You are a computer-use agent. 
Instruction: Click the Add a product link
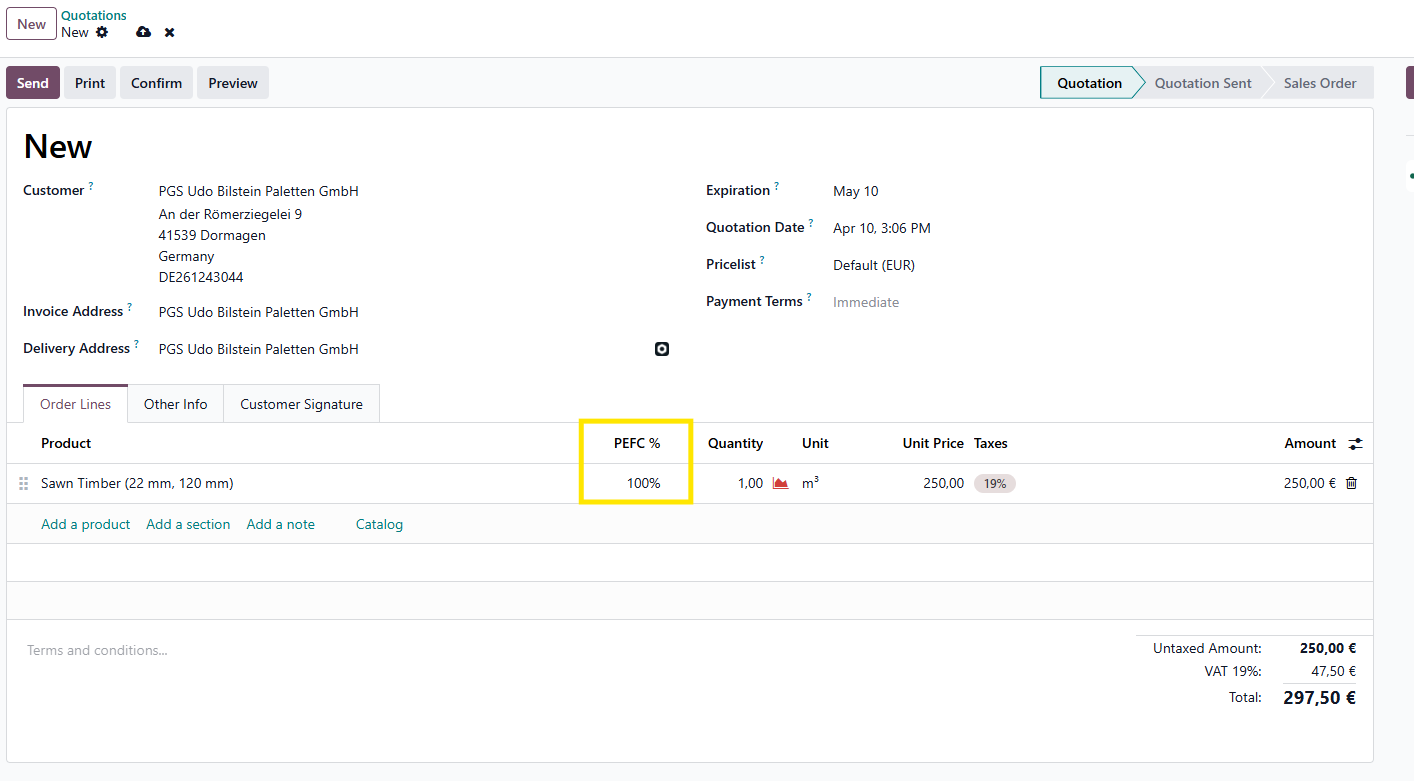[x=85, y=524]
